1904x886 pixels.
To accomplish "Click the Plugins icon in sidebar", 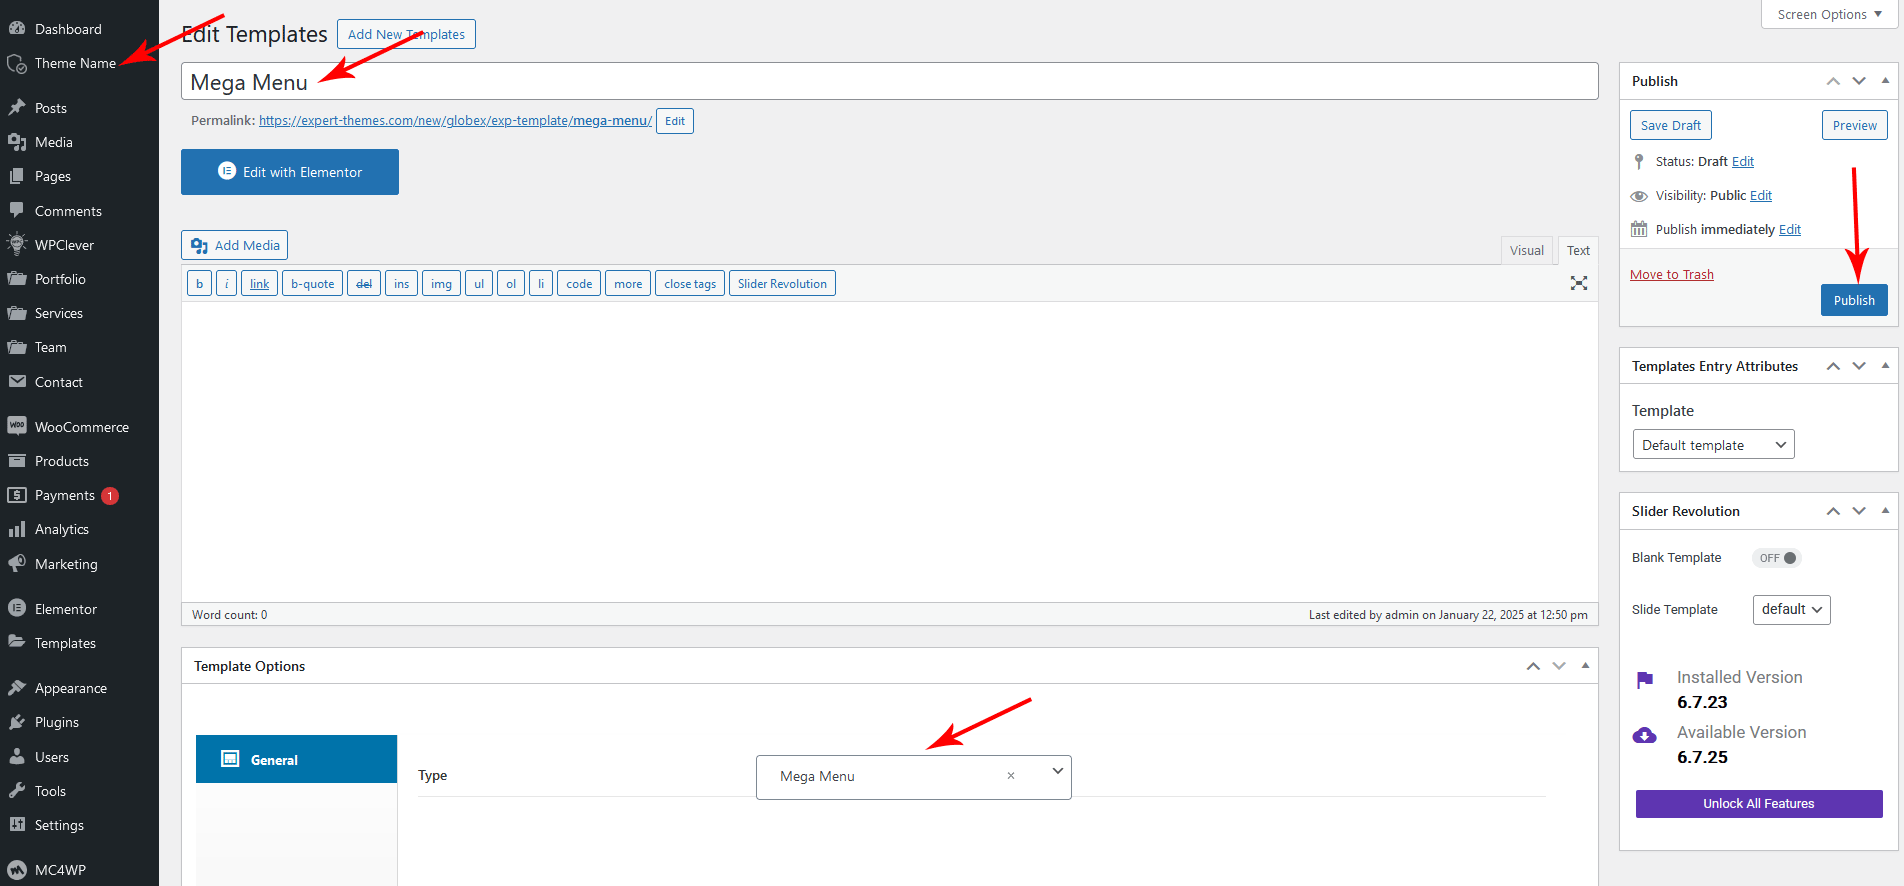I will point(17,722).
